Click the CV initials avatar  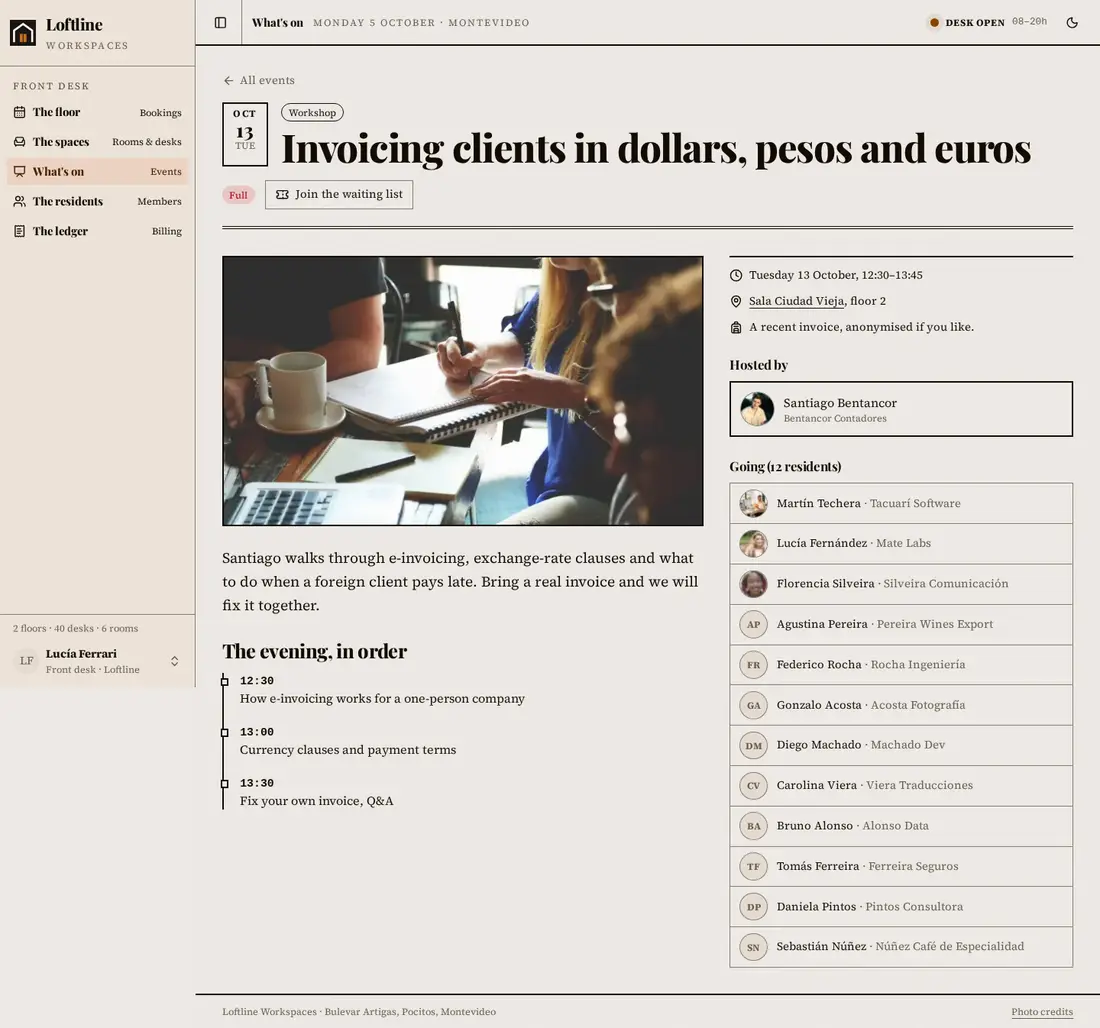753,785
